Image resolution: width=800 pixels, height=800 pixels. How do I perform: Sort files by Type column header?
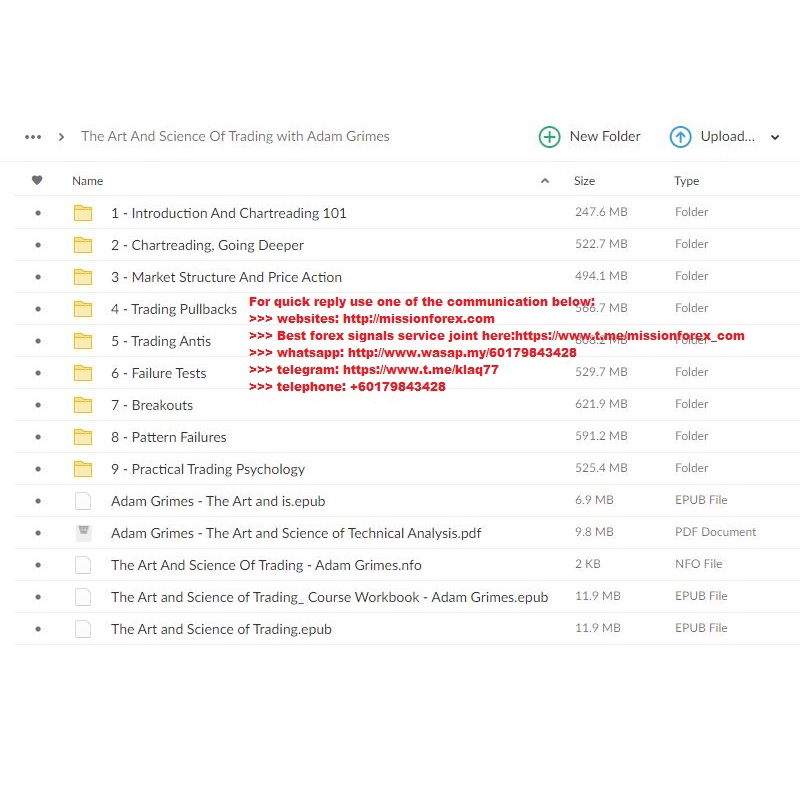point(686,181)
